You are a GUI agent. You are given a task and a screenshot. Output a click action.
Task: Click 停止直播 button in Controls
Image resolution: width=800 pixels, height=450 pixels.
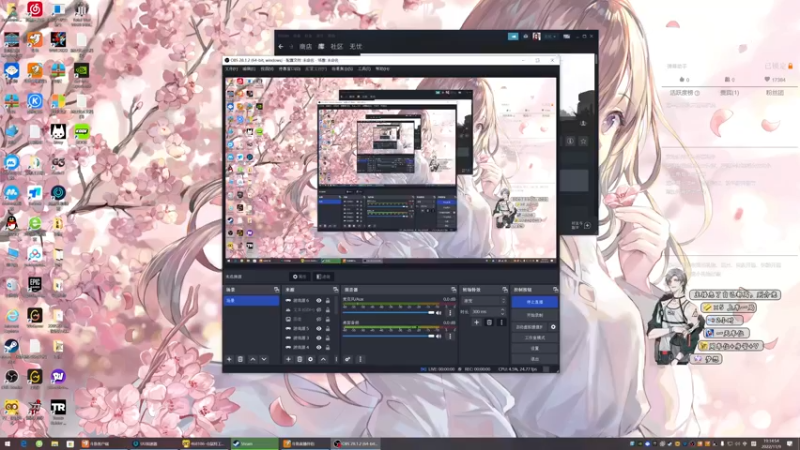tap(535, 302)
